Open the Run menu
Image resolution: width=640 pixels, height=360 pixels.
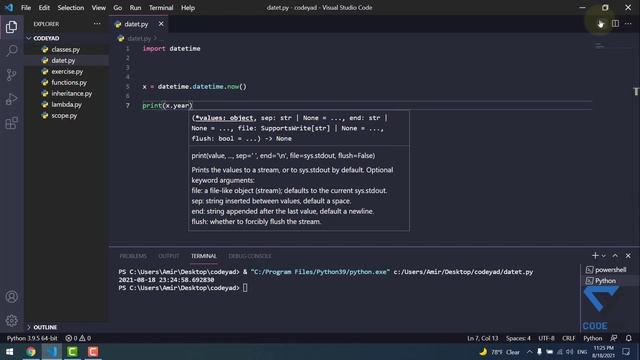(x=135, y=8)
